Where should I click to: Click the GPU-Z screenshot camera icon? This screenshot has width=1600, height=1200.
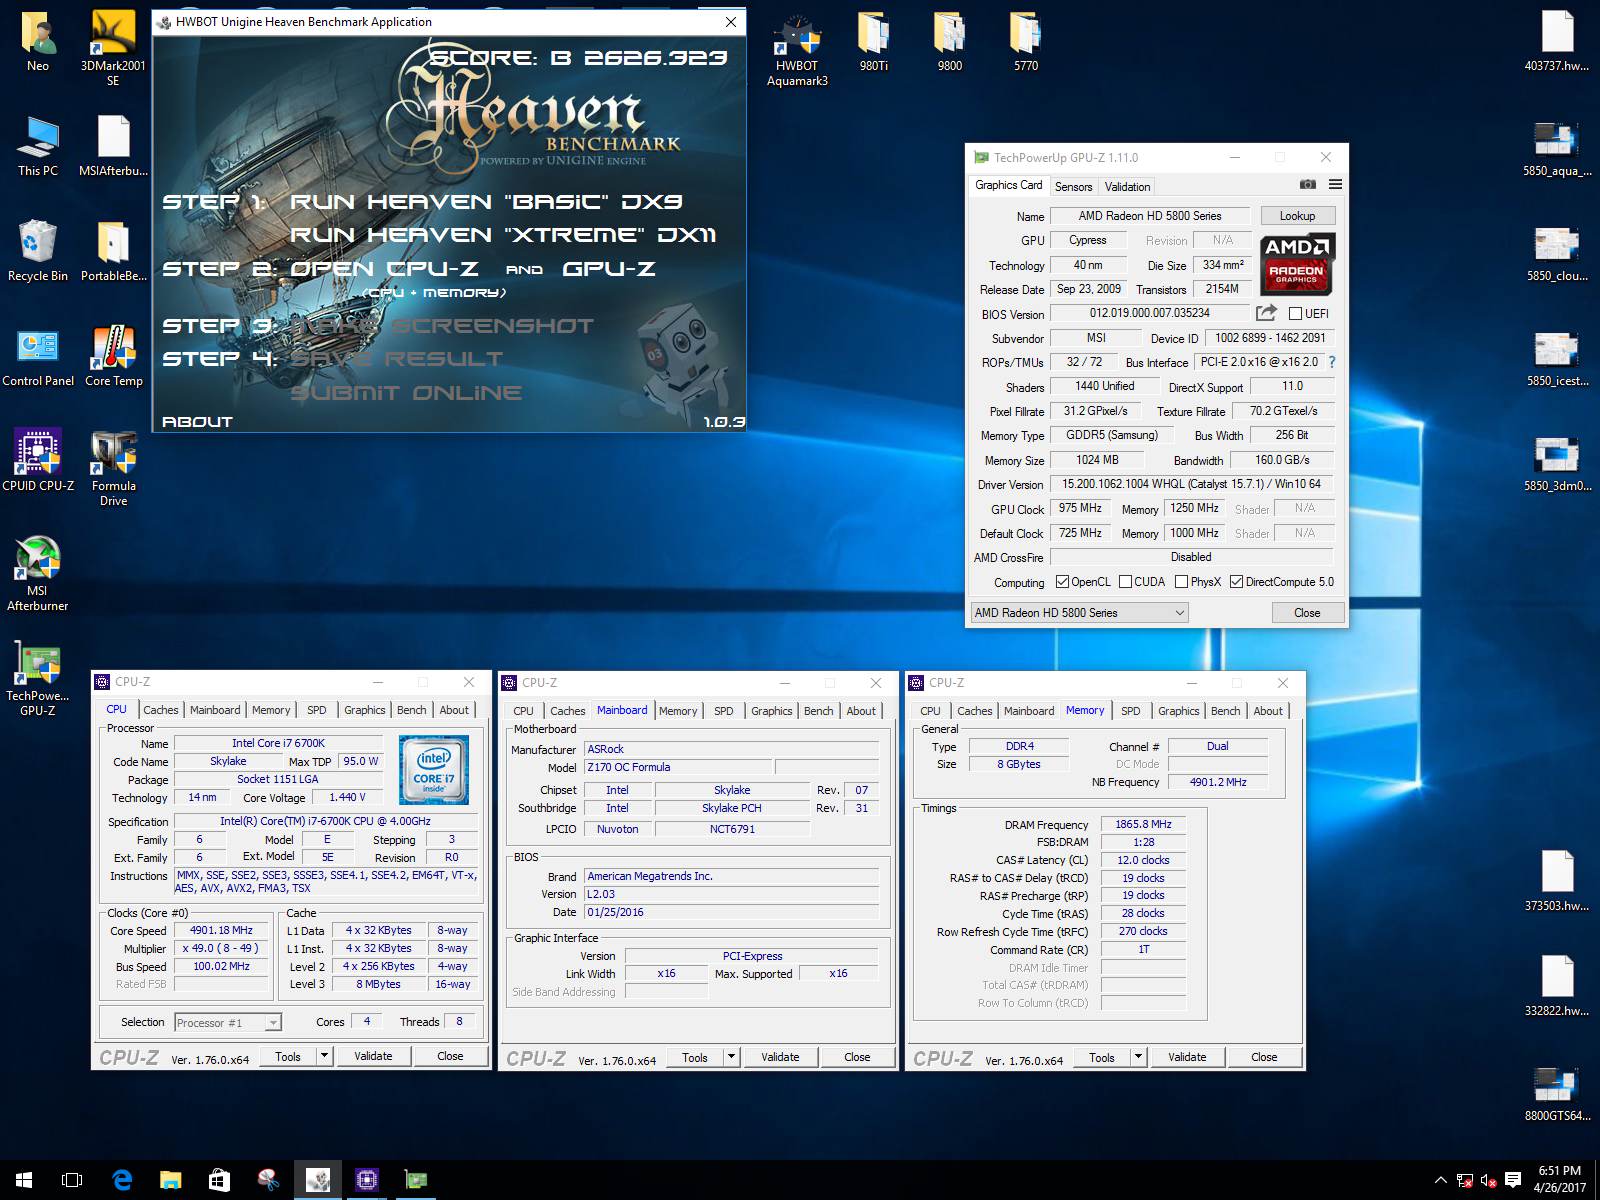coord(1307,185)
